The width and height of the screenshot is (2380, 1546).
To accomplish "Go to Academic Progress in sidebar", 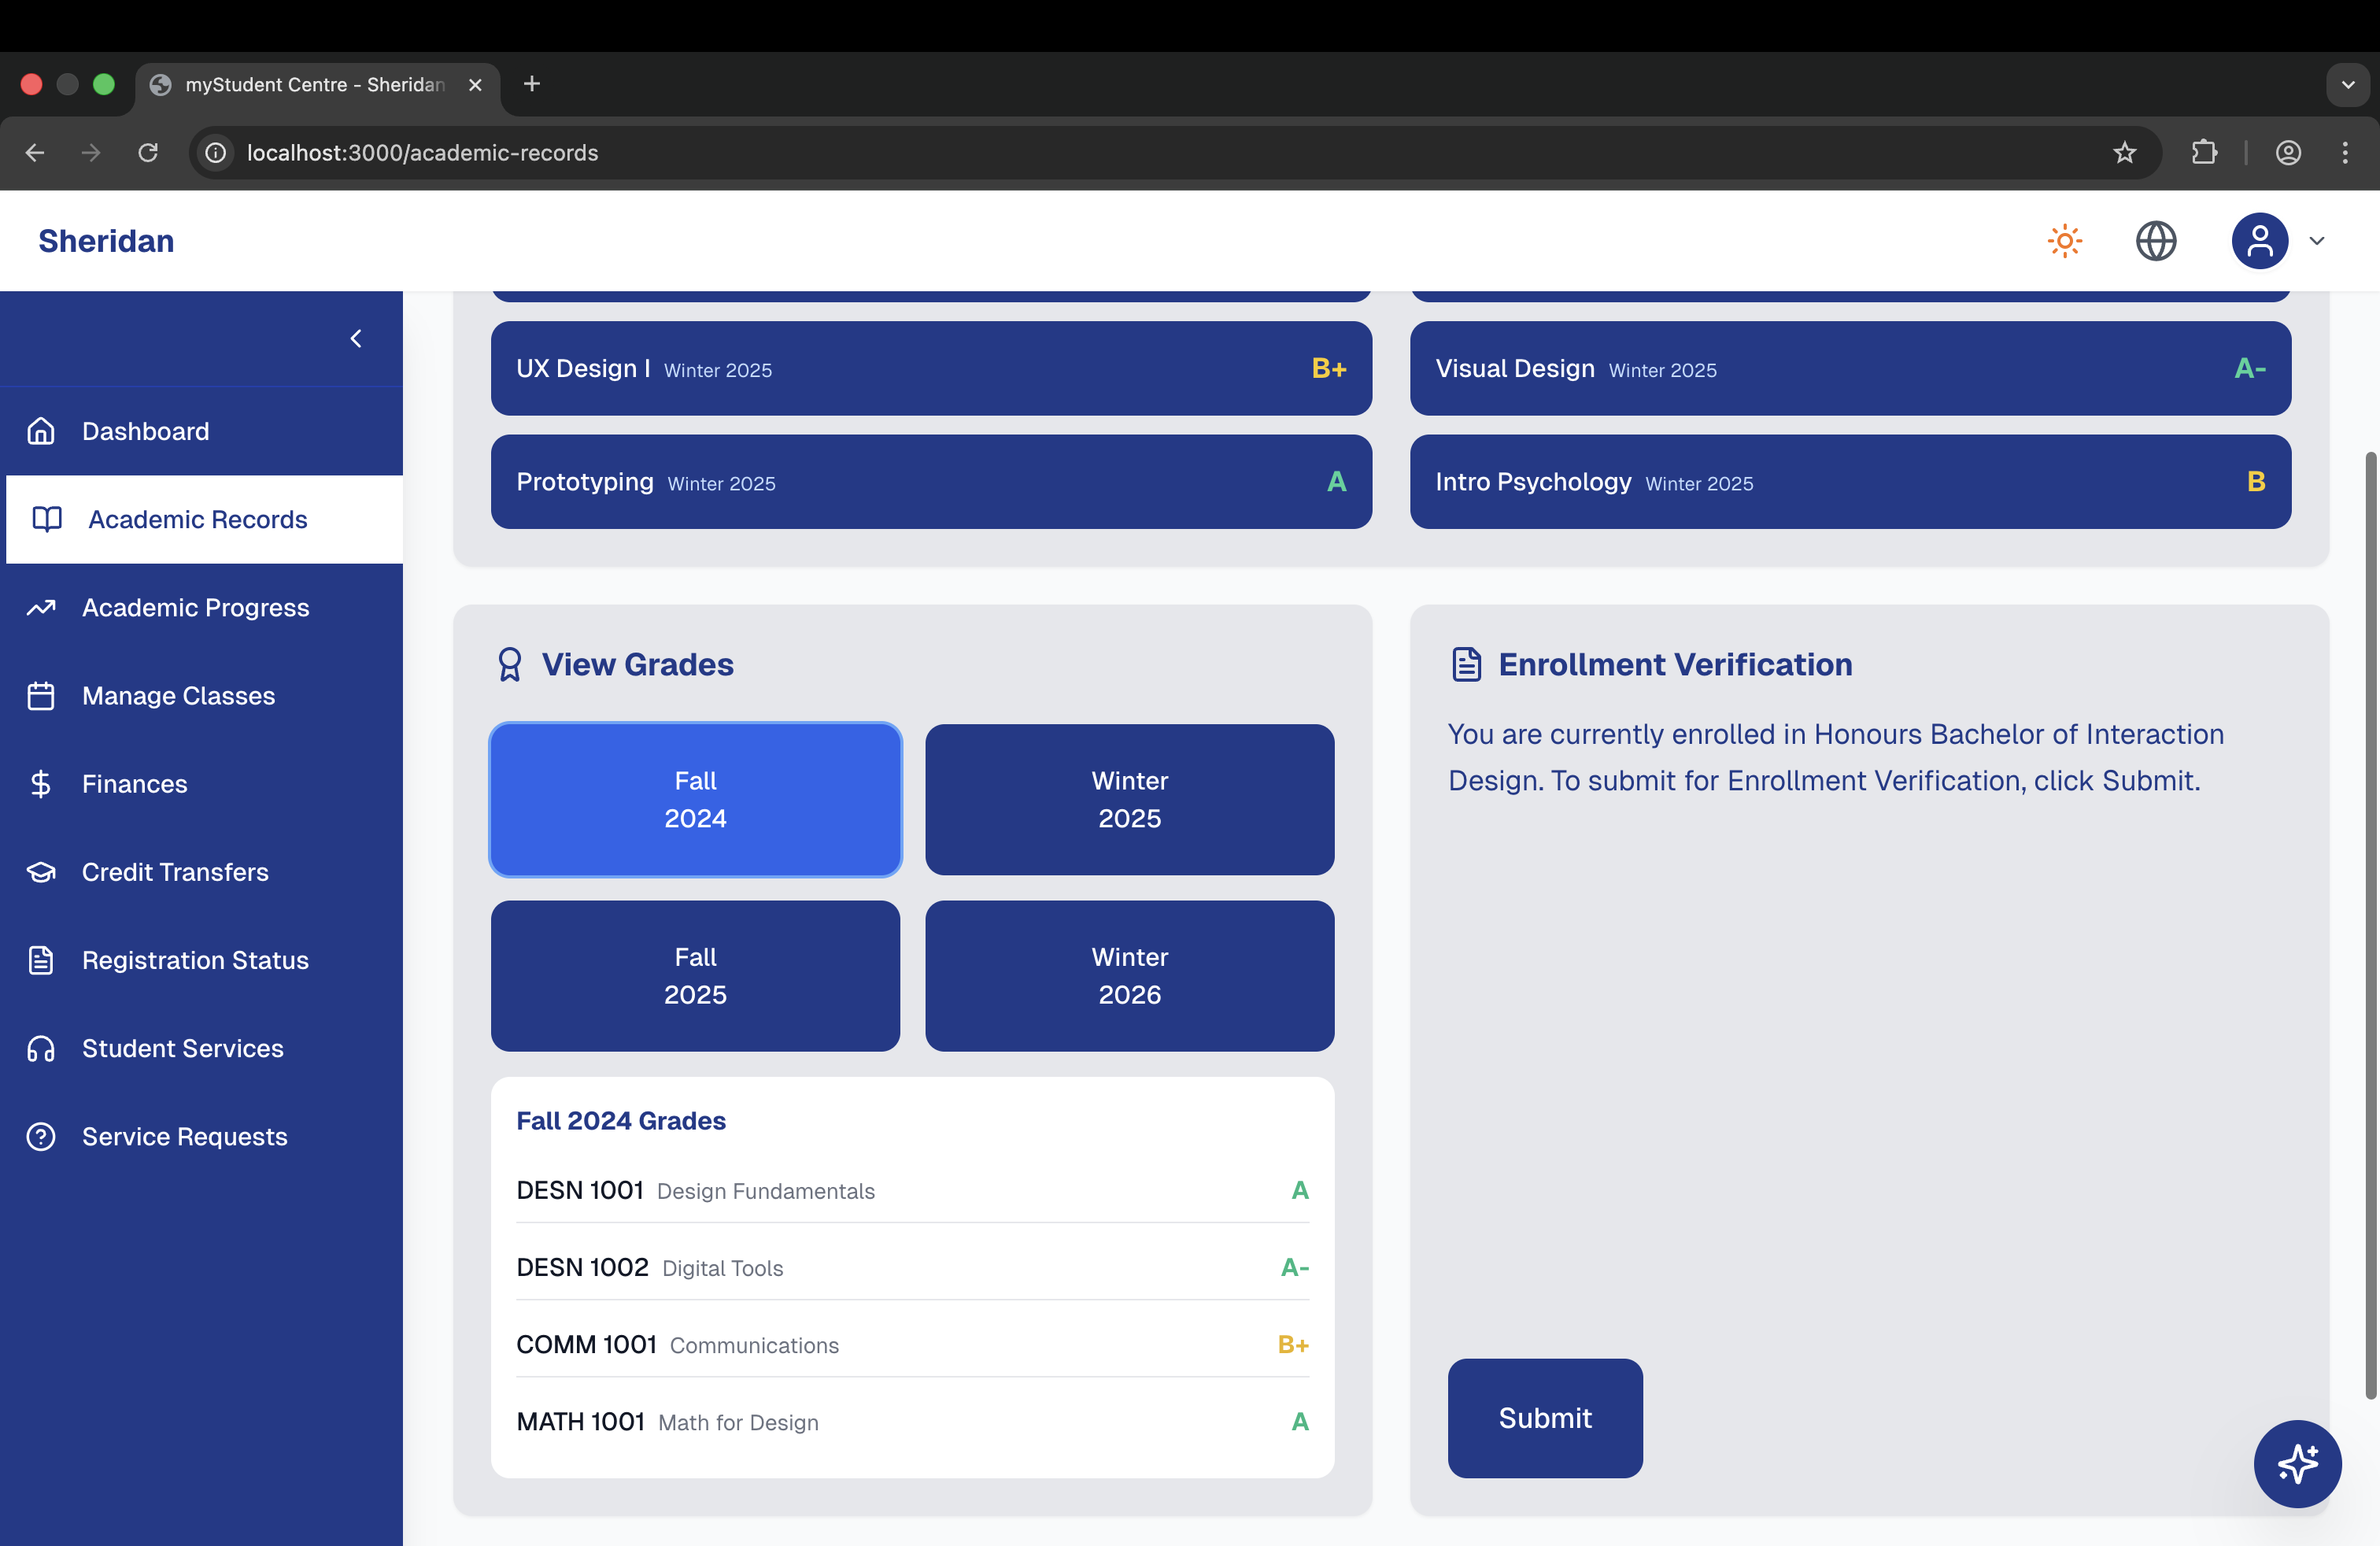I will (x=195, y=607).
